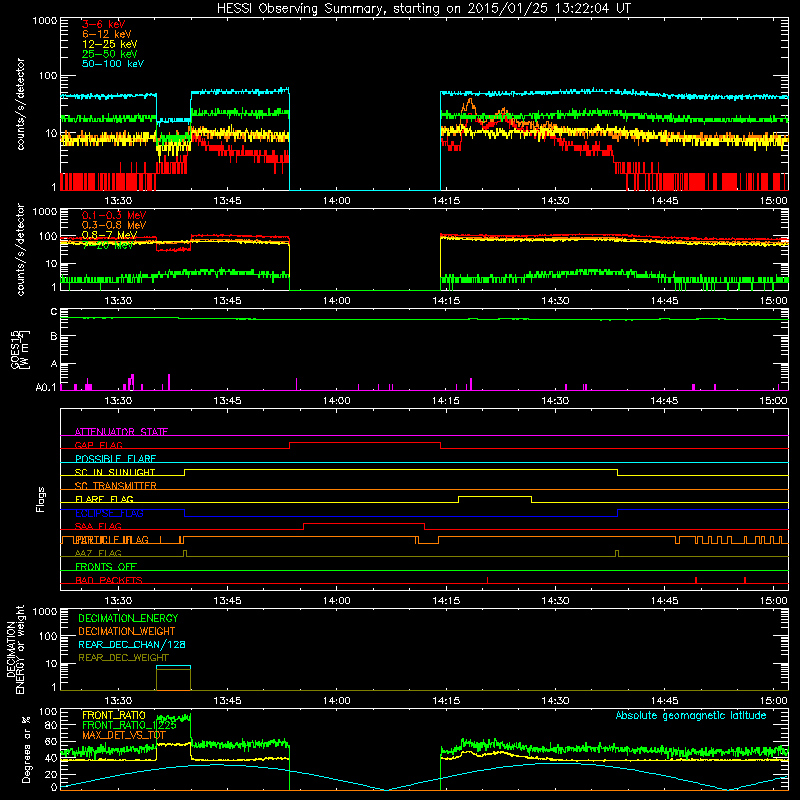
Task: Click the 0.8-7 MeV legend label
Action: (110, 235)
